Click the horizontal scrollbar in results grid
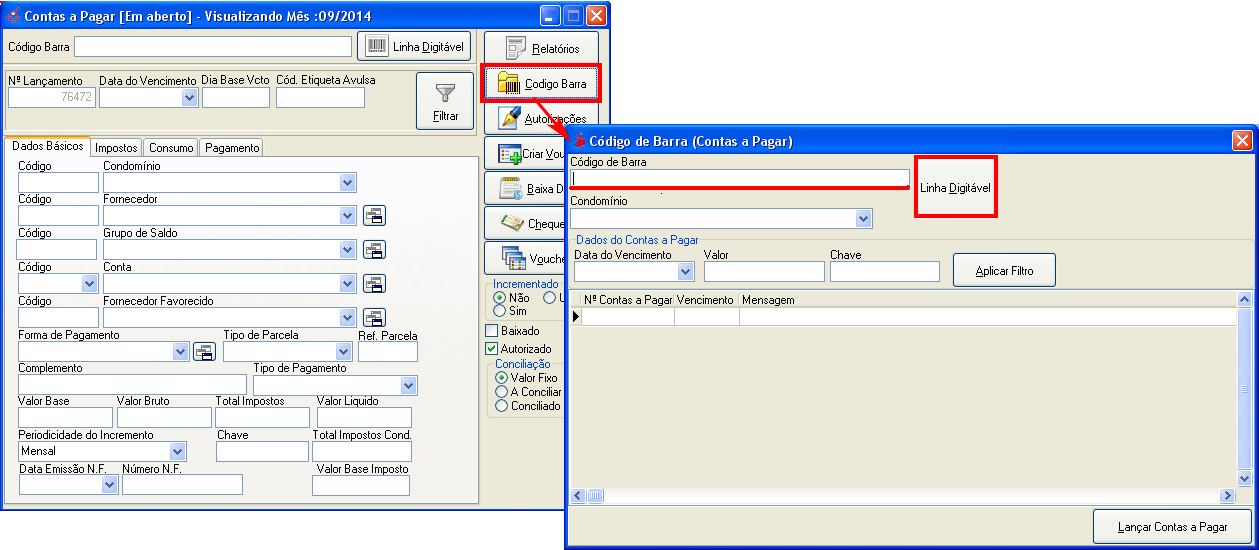The height and width of the screenshot is (550, 1259). 900,496
